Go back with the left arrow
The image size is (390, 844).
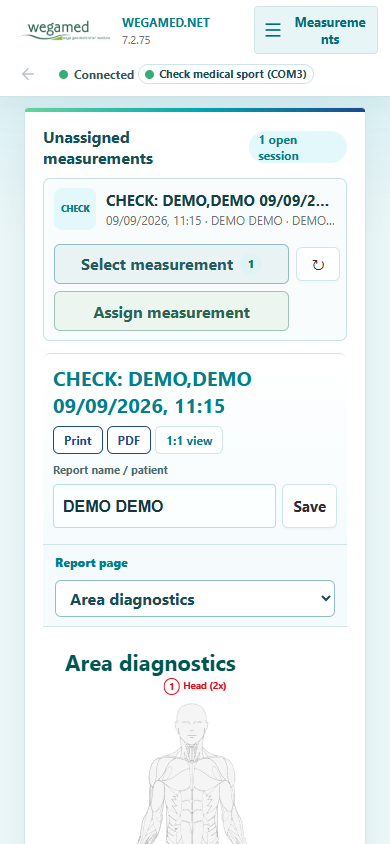pos(27,74)
